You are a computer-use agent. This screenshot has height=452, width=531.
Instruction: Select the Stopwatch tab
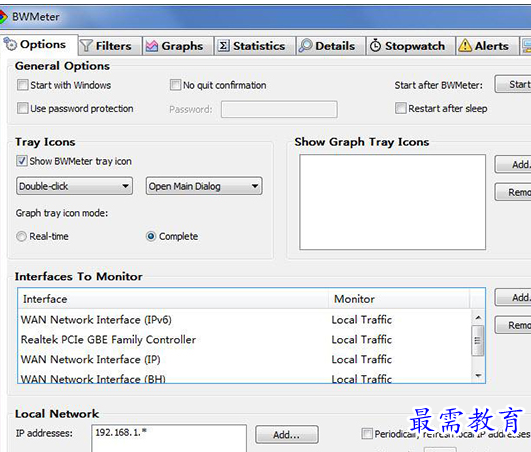coord(411,46)
